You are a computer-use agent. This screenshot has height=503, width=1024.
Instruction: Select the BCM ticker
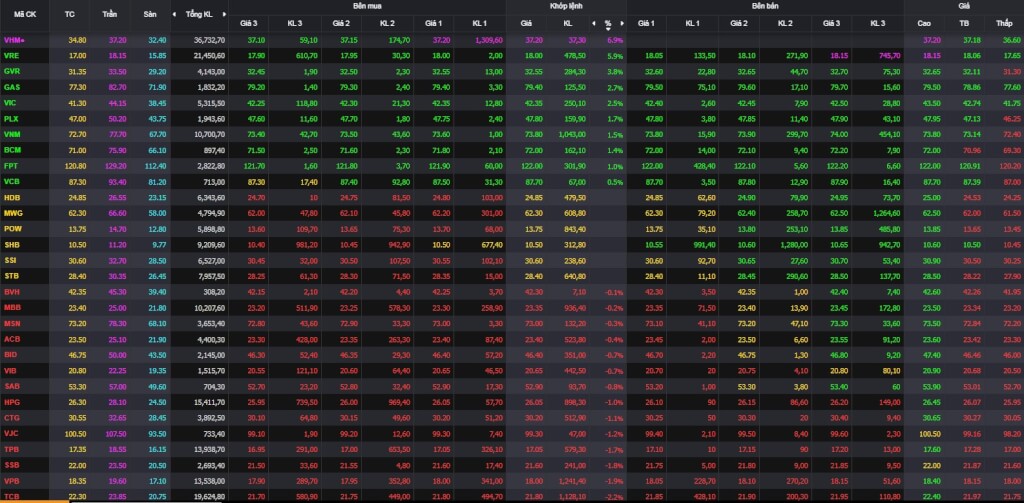(x=12, y=150)
